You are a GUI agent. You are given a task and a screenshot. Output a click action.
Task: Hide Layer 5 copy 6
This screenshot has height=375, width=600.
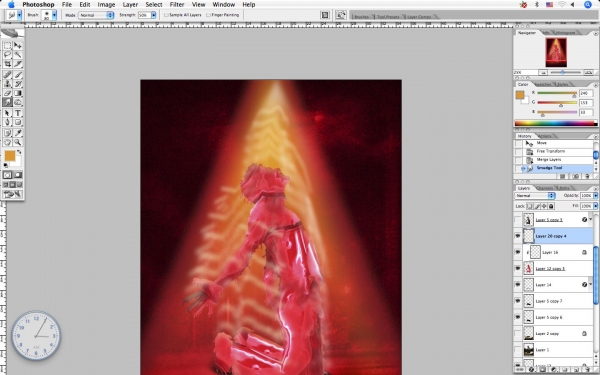518,317
